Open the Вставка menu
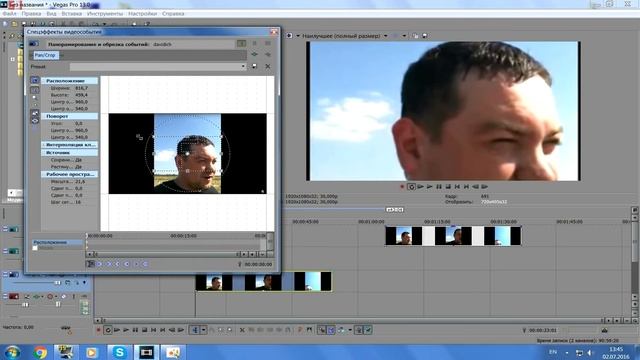The width and height of the screenshot is (640, 360). (72, 13)
